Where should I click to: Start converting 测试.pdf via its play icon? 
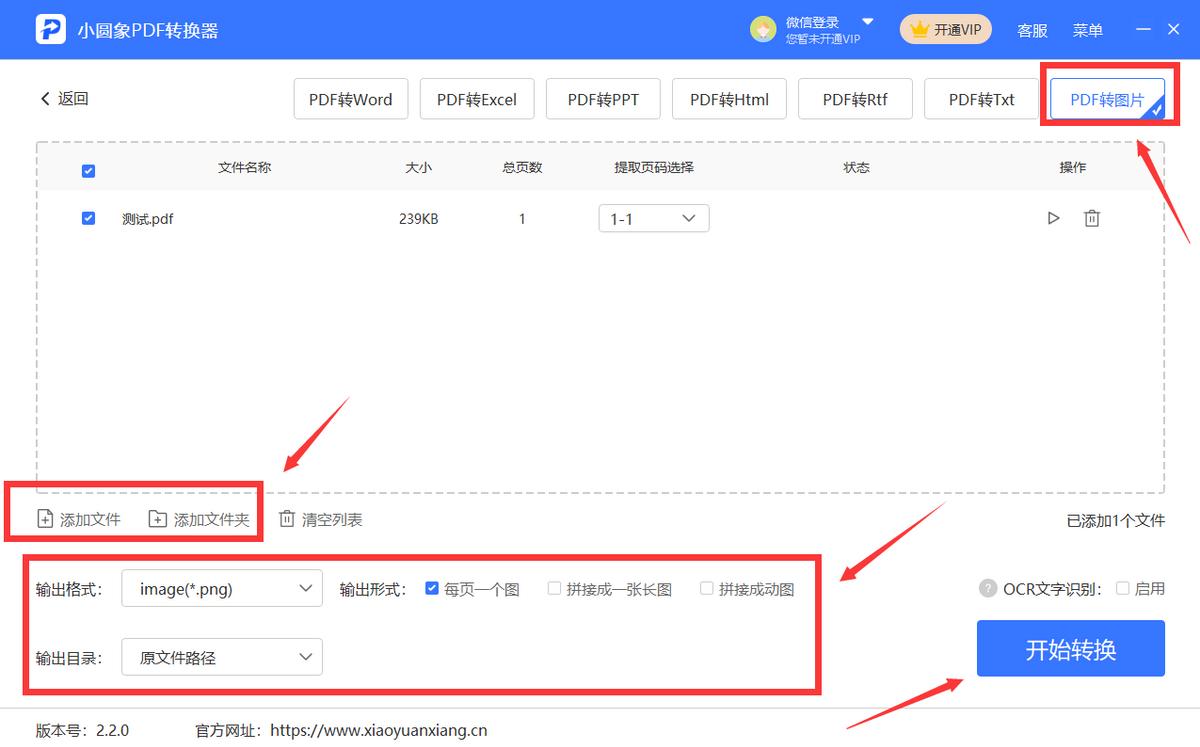tap(1053, 218)
